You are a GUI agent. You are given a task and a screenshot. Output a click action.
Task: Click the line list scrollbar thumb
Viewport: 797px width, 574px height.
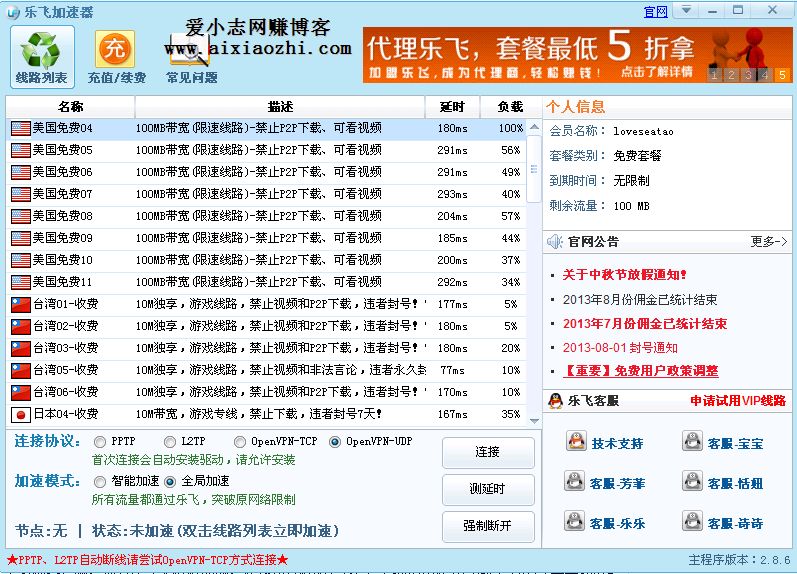coord(534,168)
